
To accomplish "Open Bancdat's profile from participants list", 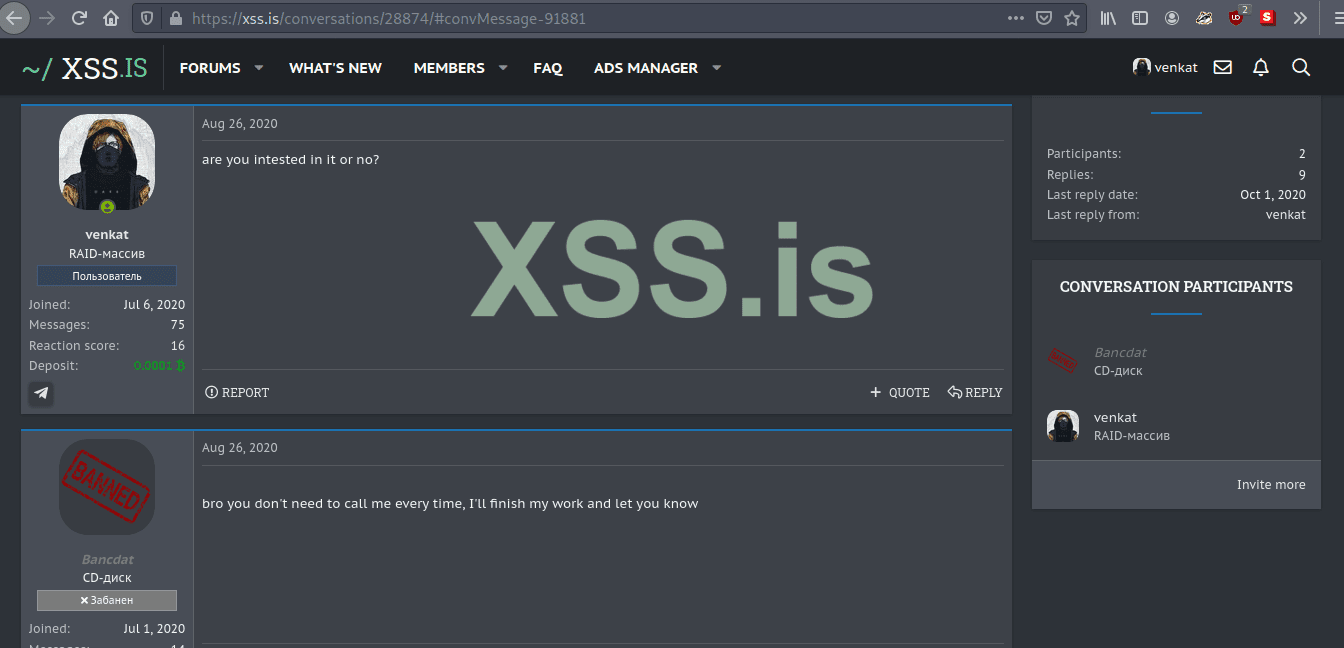I will 1120,352.
